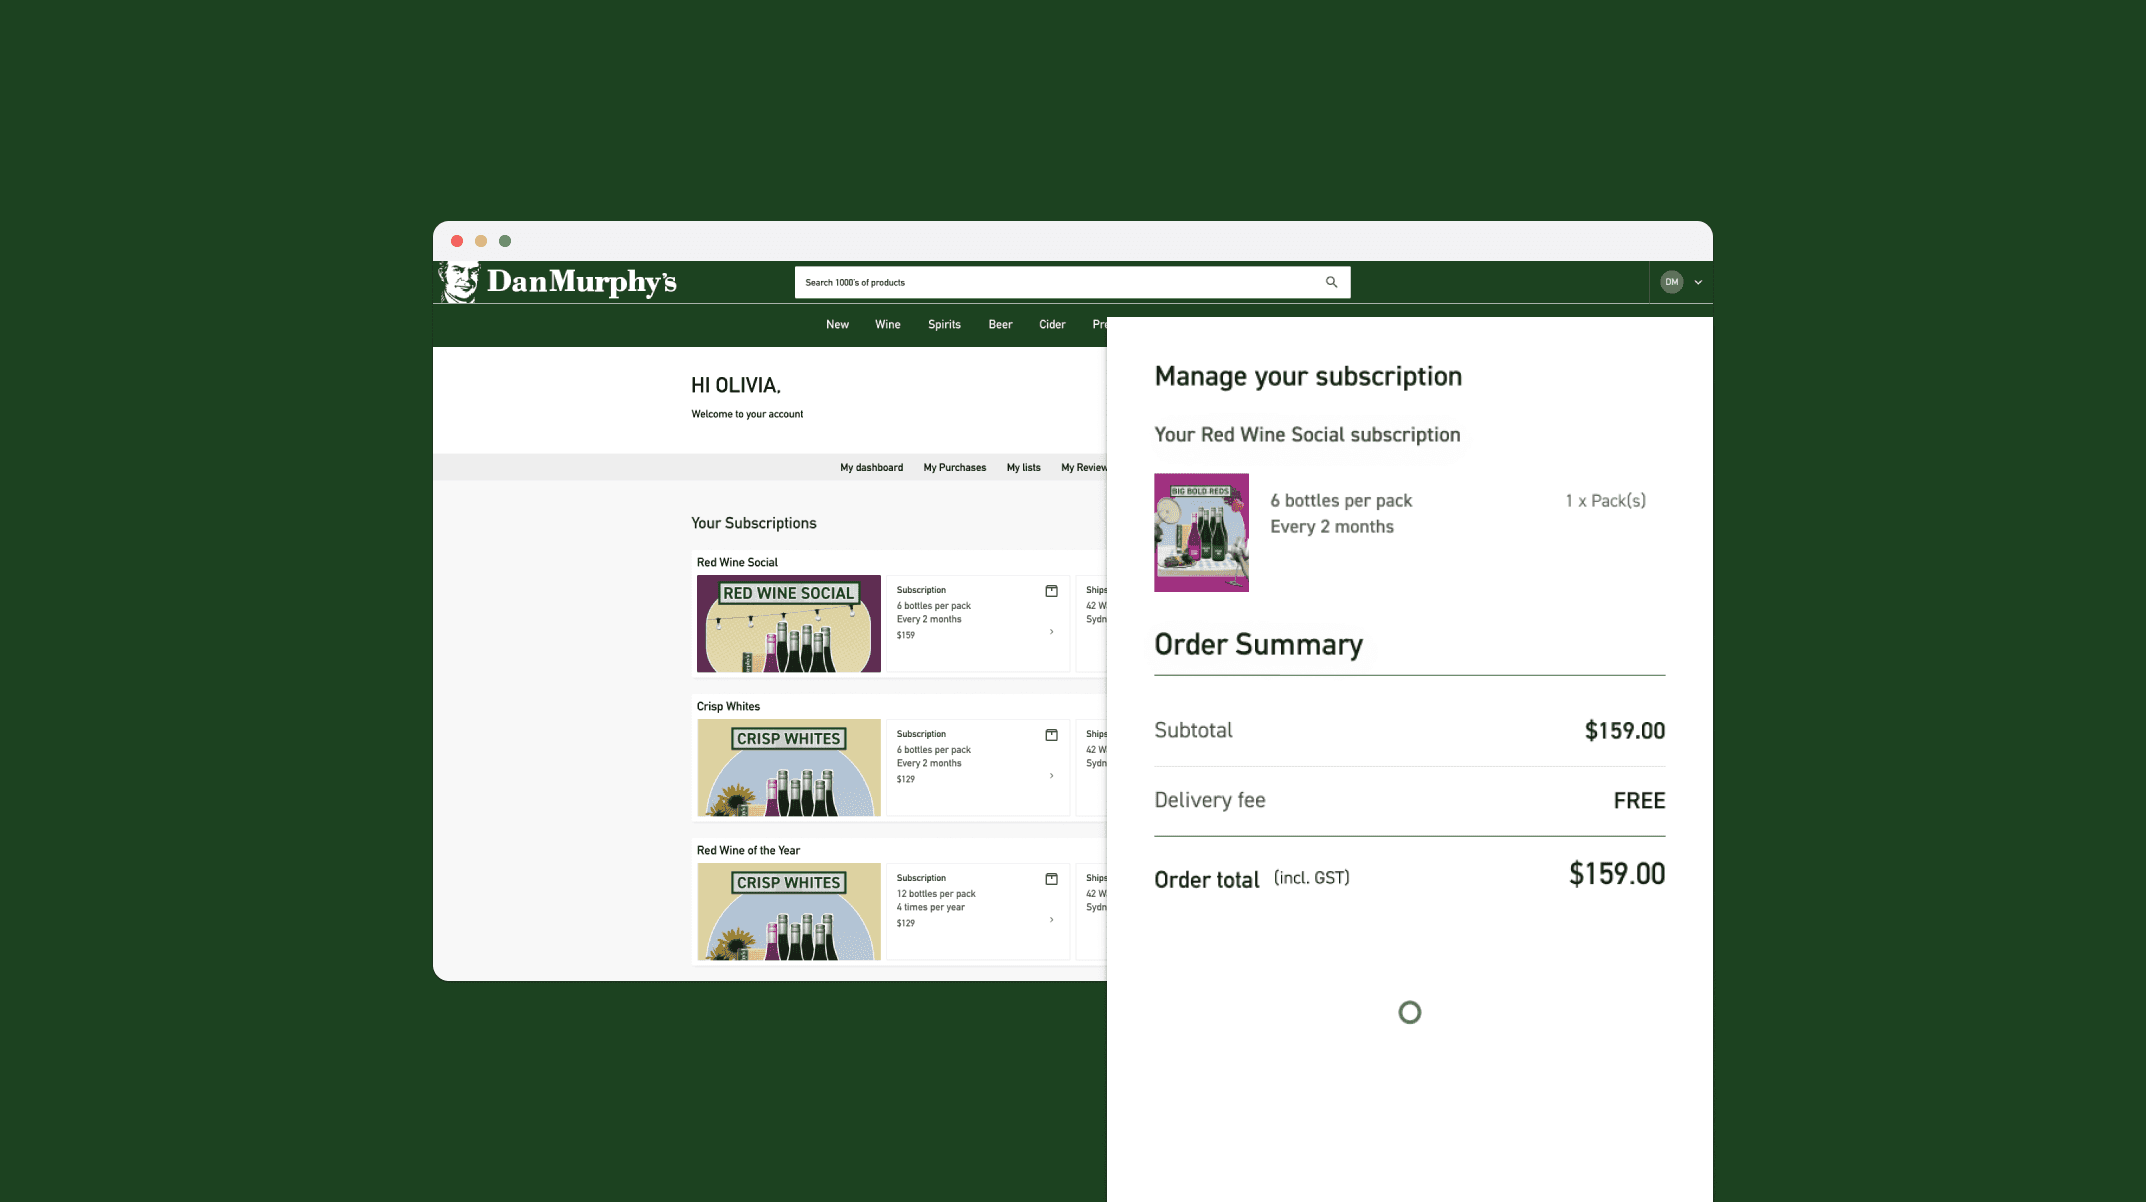The image size is (2146, 1202).
Task: Switch to the My Purchases tab
Action: pyautogui.click(x=954, y=467)
